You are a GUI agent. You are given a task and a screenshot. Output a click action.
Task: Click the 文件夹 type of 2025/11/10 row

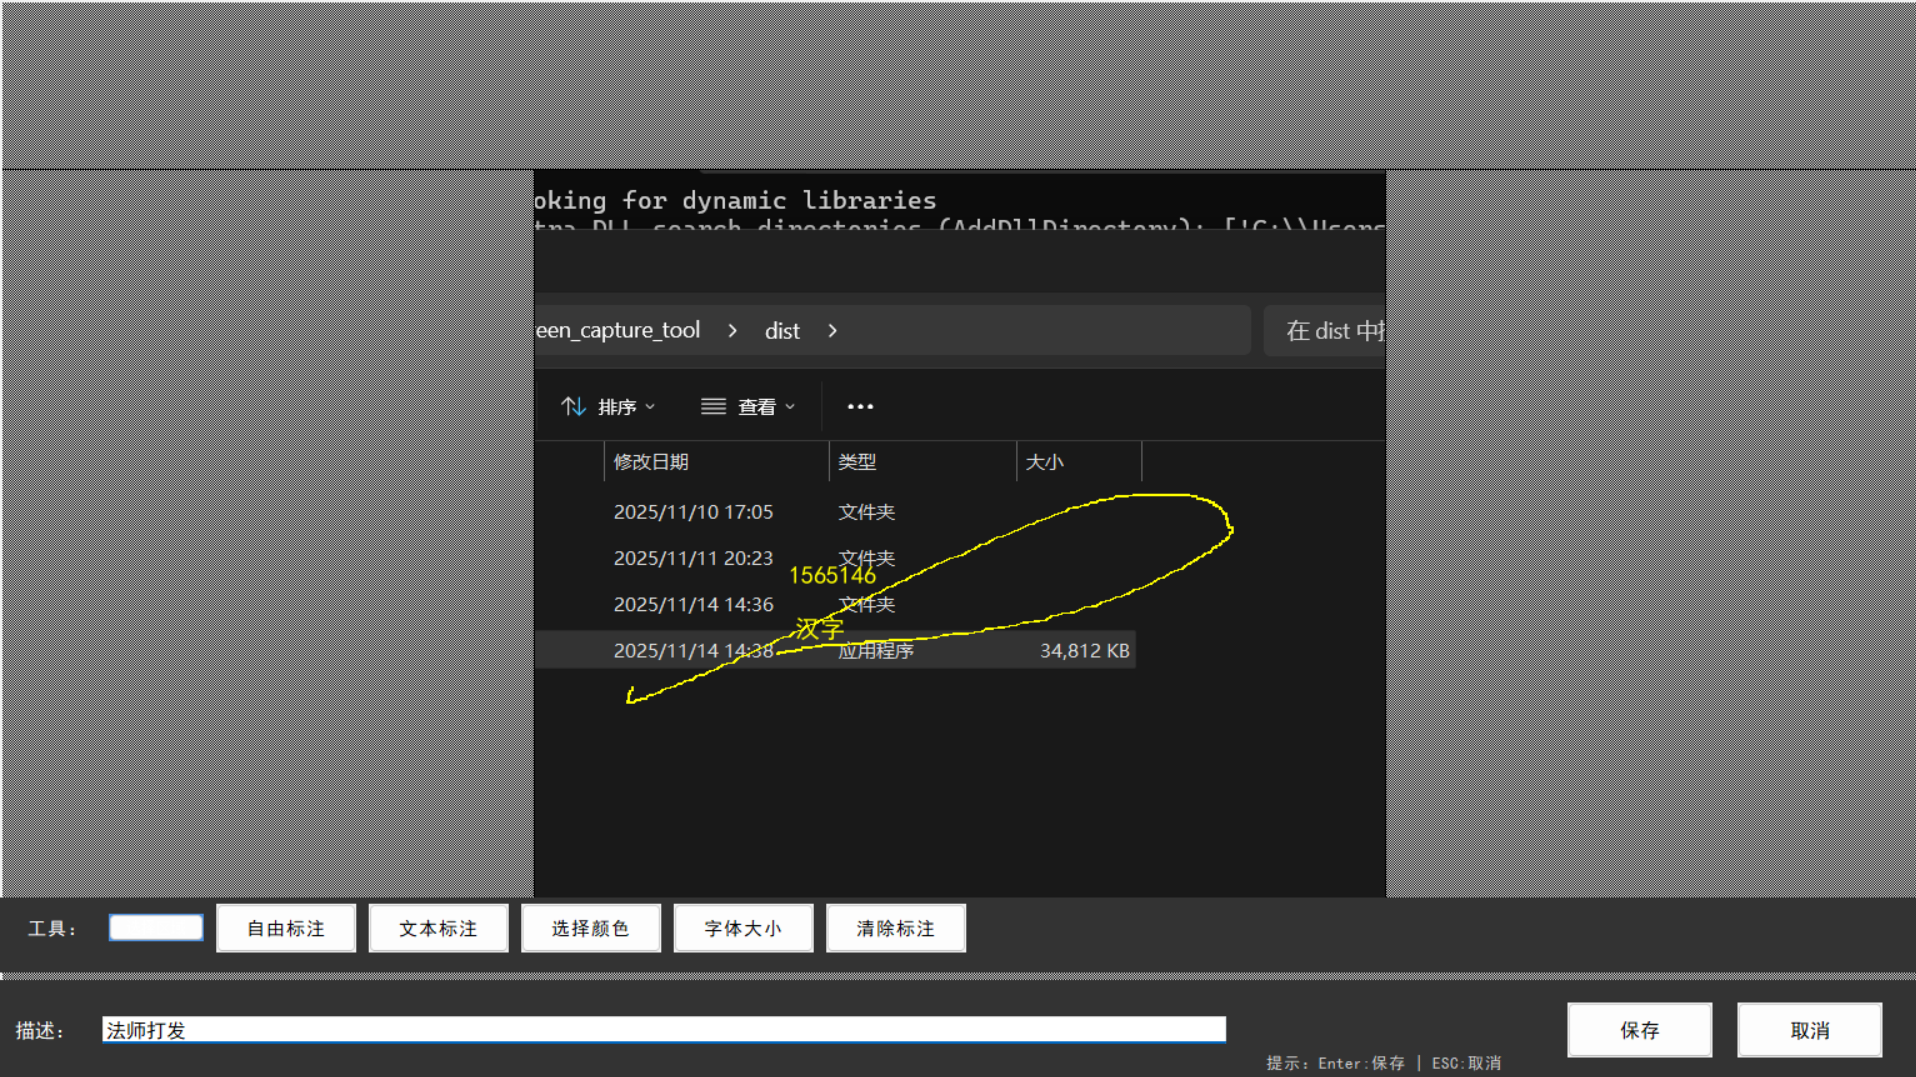click(866, 512)
